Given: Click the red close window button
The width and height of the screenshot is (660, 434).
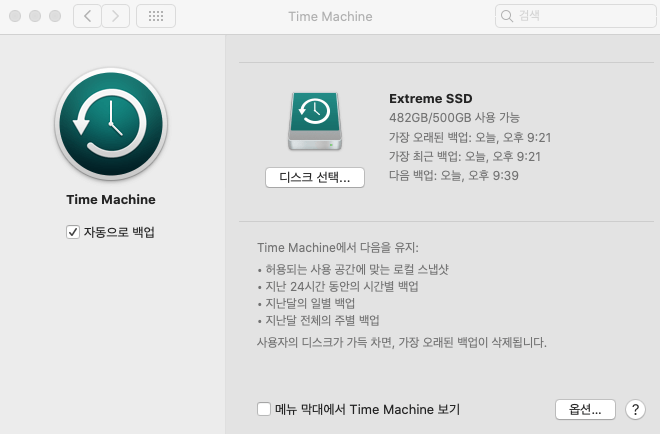Looking at the screenshot, I should [15, 16].
